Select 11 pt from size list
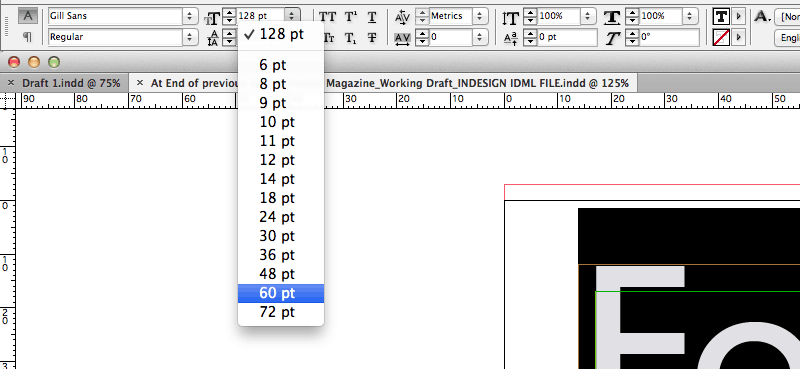This screenshot has width=800, height=369. 281,141
